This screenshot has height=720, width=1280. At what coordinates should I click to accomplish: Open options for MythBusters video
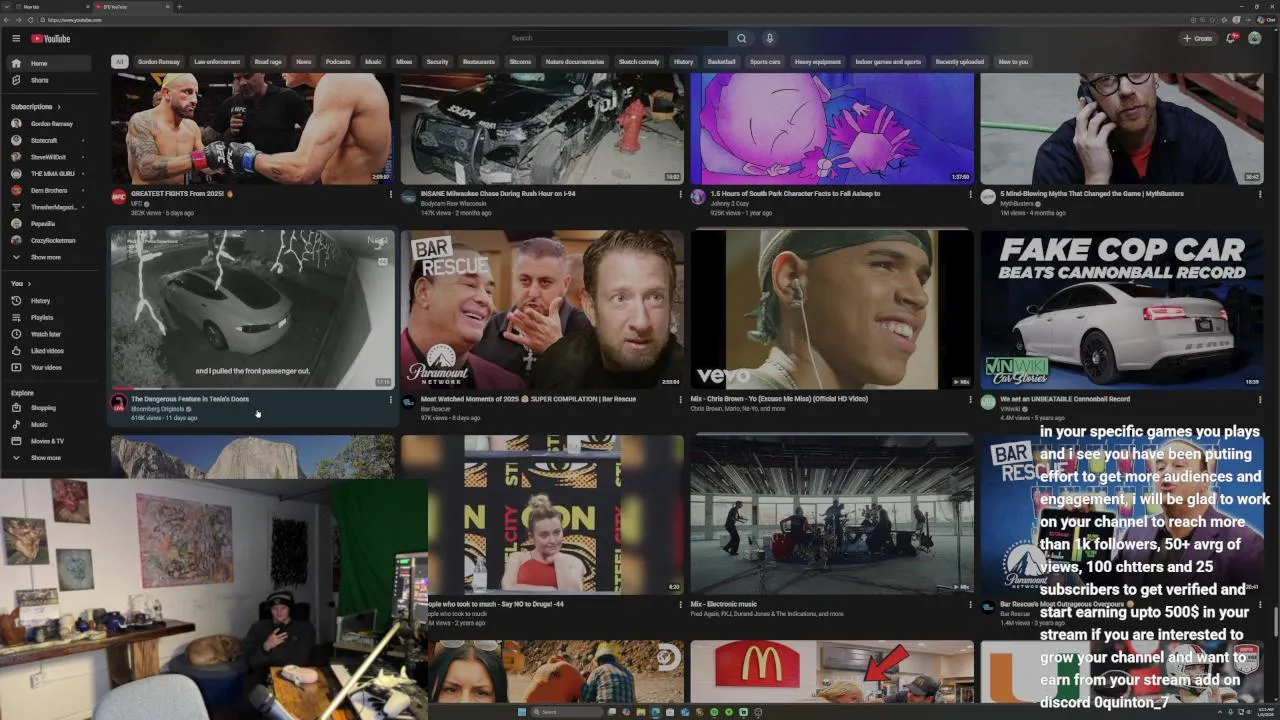(1260, 194)
